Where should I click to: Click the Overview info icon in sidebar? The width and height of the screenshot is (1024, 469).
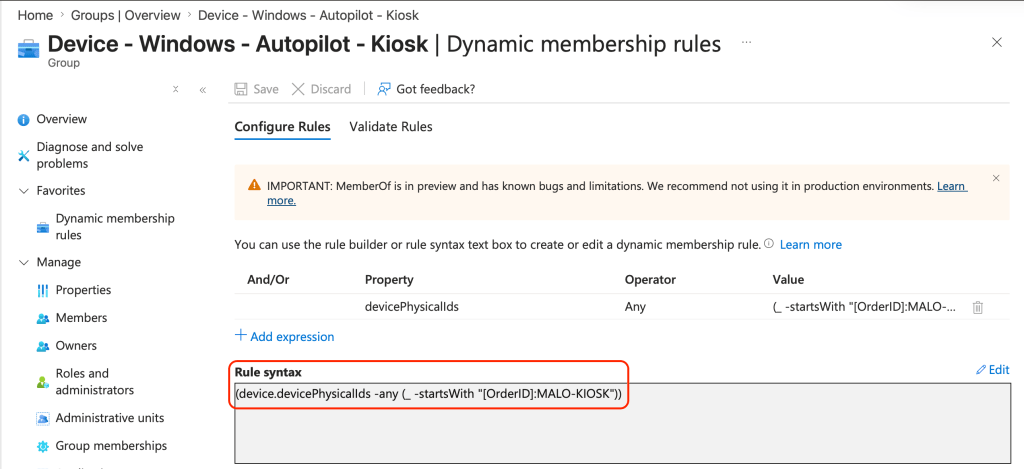(x=24, y=120)
